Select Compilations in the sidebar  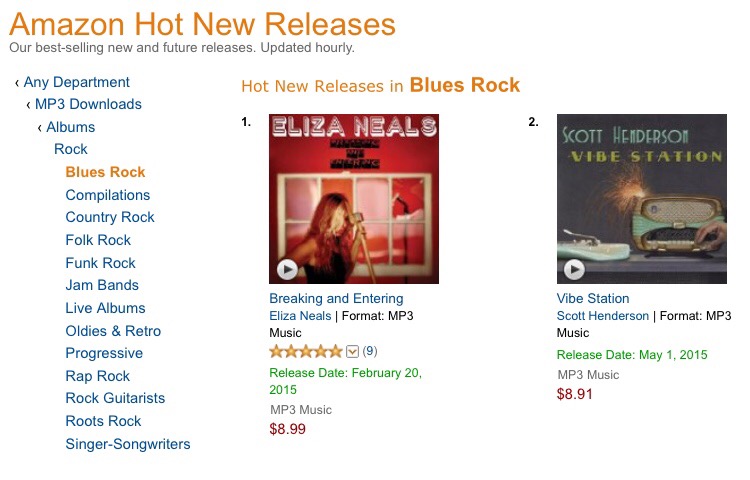pos(108,195)
